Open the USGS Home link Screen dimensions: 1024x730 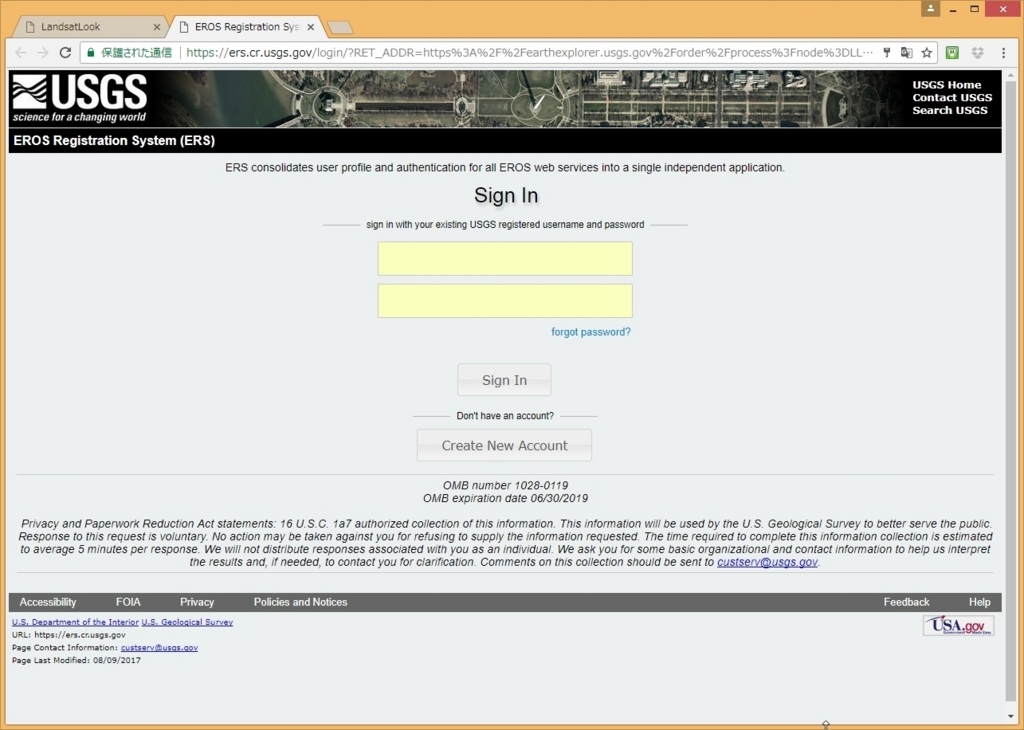[x=946, y=85]
